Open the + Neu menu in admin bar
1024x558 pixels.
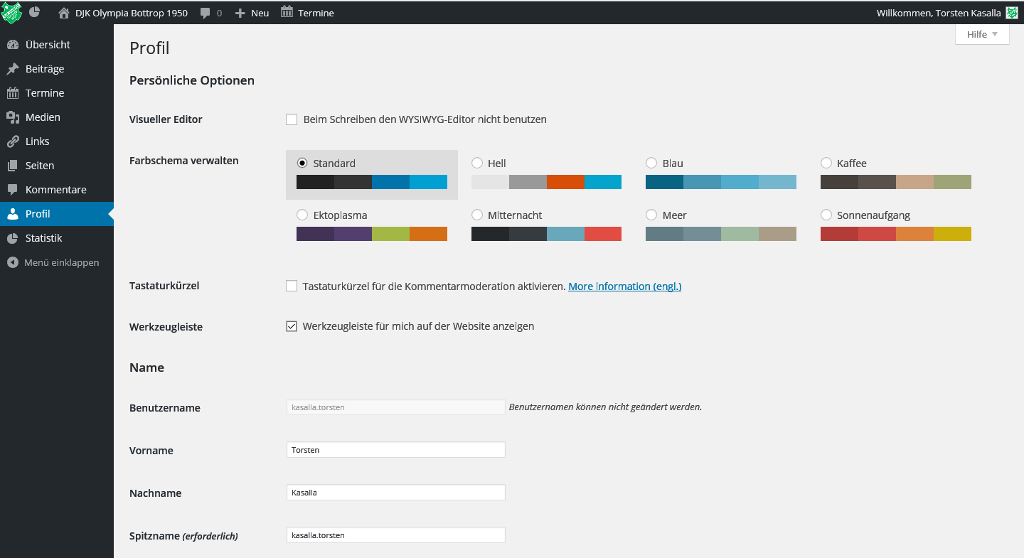click(x=252, y=13)
